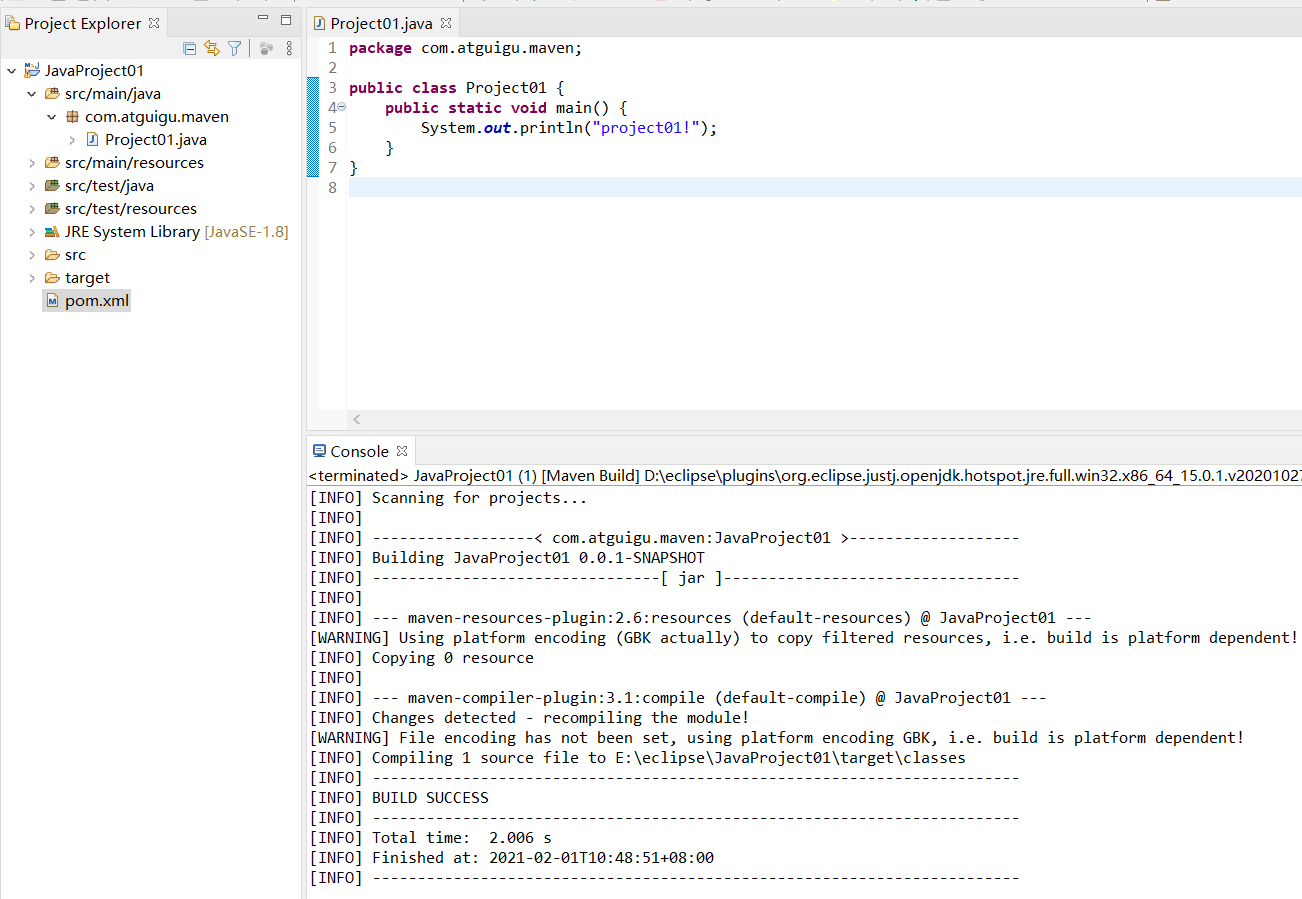Click the com.atguigu.maven package icon
Screen dimensions: 1302x899
[x=72, y=117]
